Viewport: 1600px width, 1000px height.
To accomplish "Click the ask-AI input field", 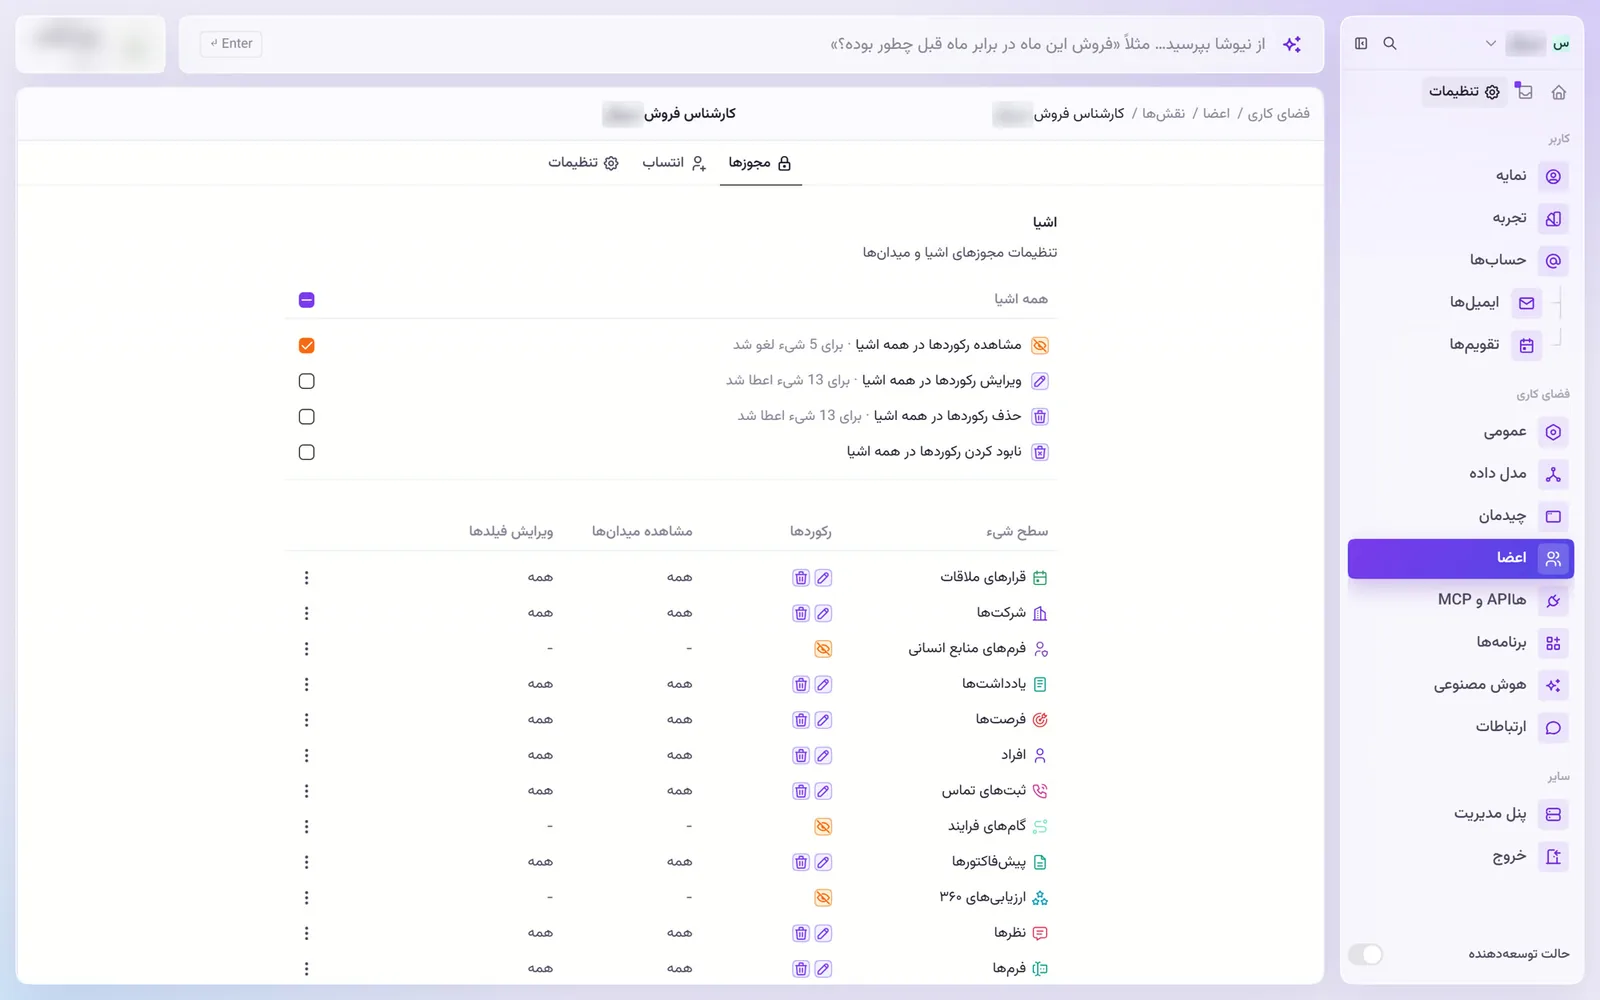I will point(750,44).
